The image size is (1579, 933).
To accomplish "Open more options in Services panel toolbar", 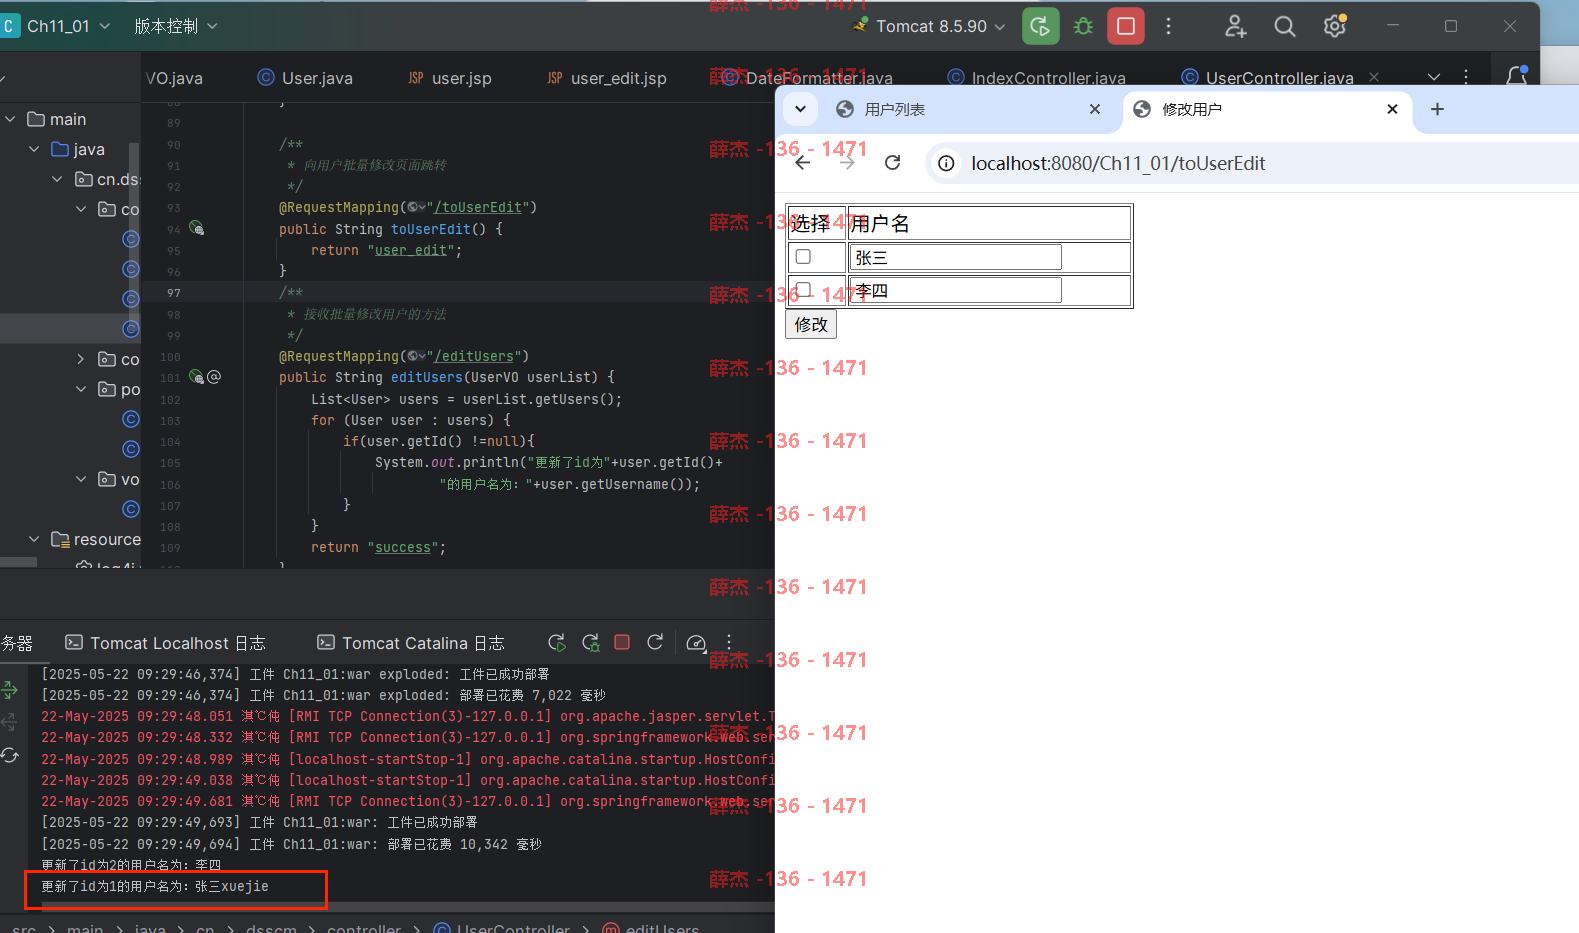I will tap(729, 642).
